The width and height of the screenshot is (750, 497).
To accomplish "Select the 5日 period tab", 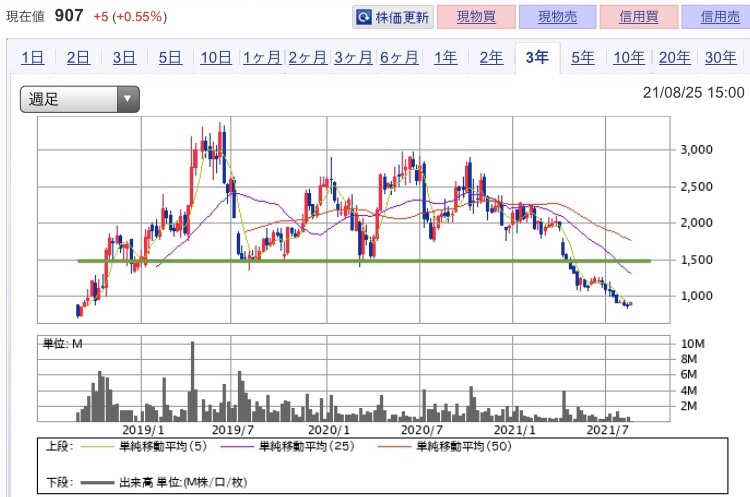I will (x=170, y=57).
